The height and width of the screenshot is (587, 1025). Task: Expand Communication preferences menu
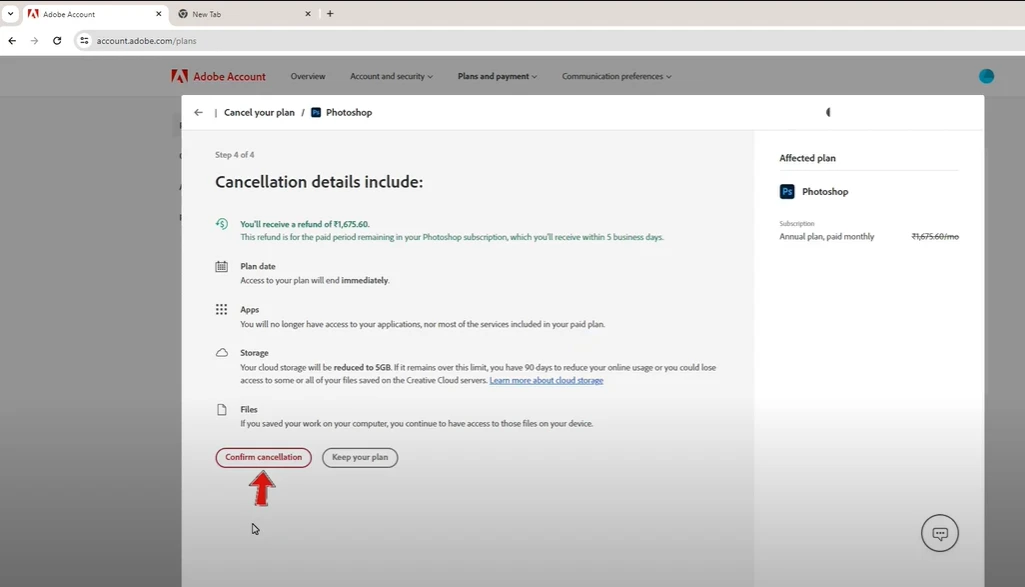pyautogui.click(x=616, y=76)
